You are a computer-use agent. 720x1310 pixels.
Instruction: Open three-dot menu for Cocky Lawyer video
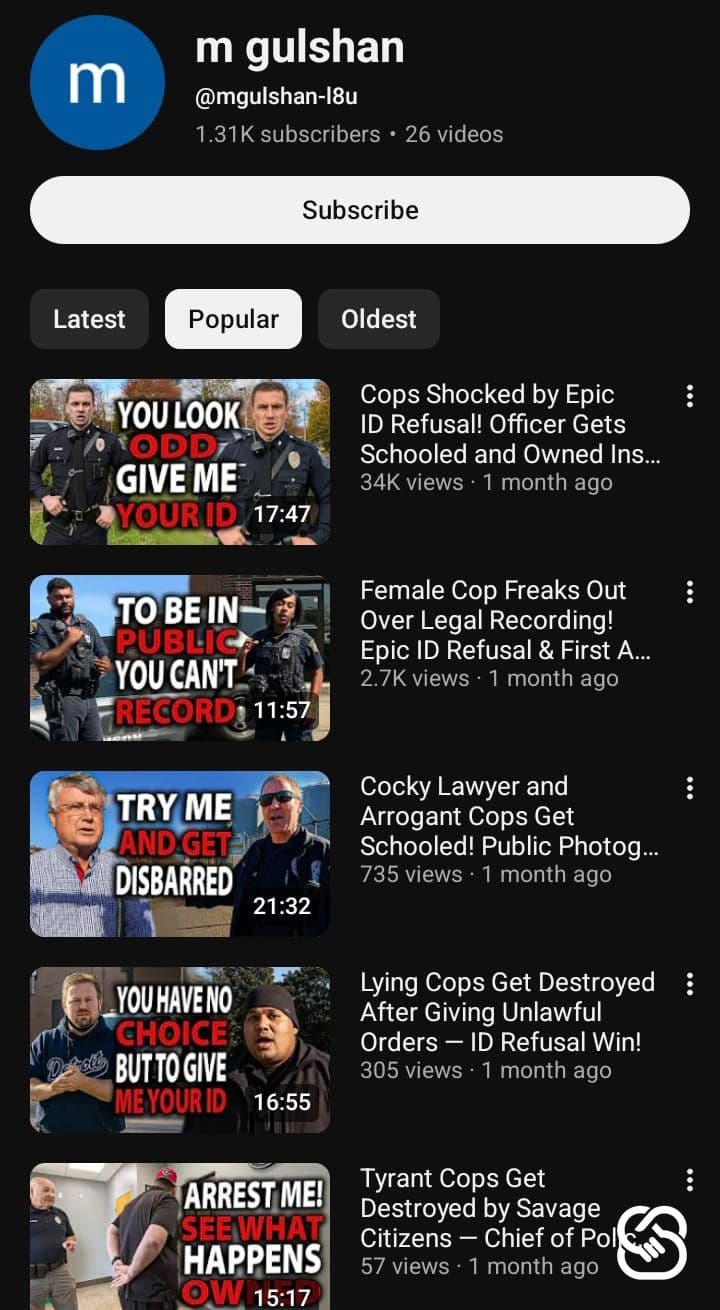point(690,788)
